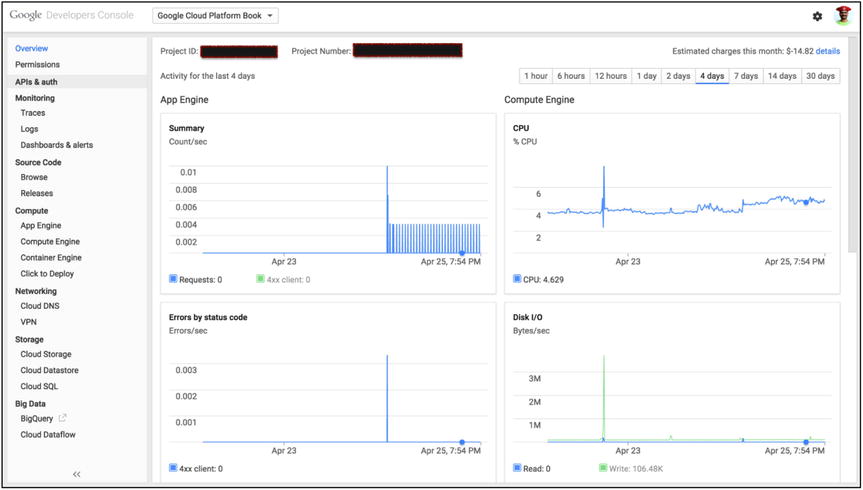Expand the Compute section

[x=31, y=211]
